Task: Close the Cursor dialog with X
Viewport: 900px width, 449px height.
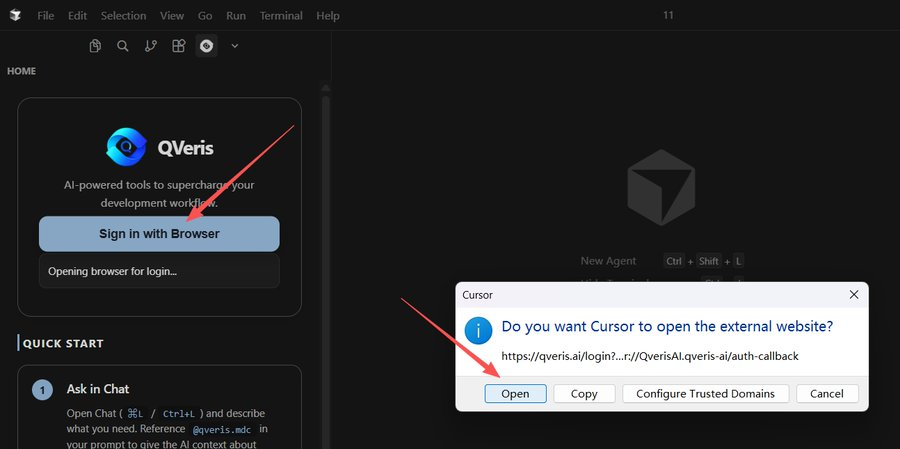Action: (x=854, y=295)
